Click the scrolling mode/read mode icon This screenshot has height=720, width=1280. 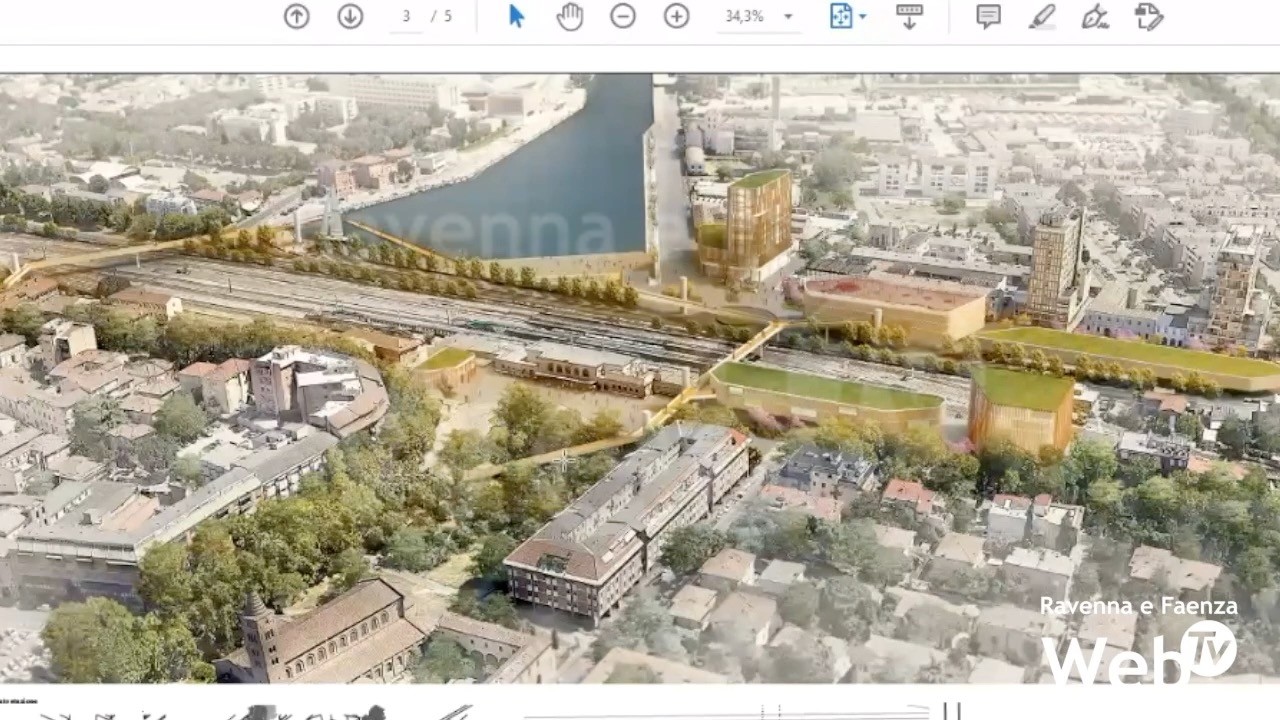click(909, 16)
